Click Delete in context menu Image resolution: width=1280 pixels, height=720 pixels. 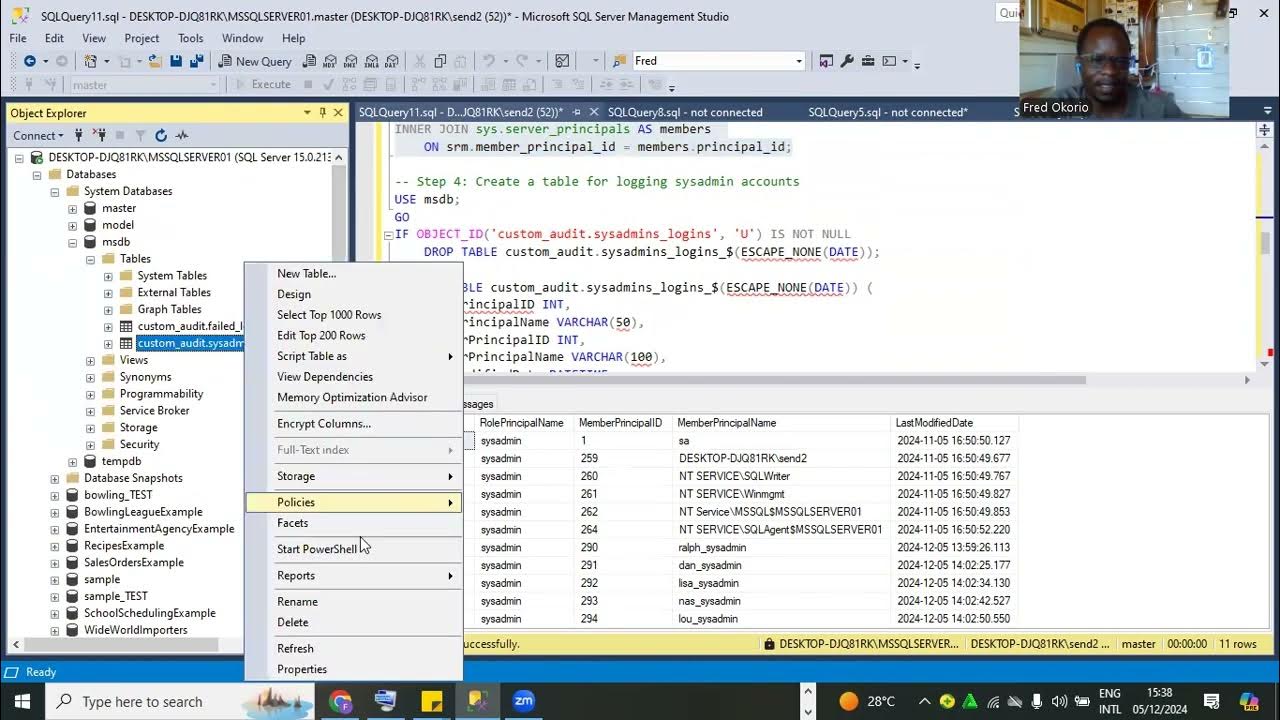[293, 622]
